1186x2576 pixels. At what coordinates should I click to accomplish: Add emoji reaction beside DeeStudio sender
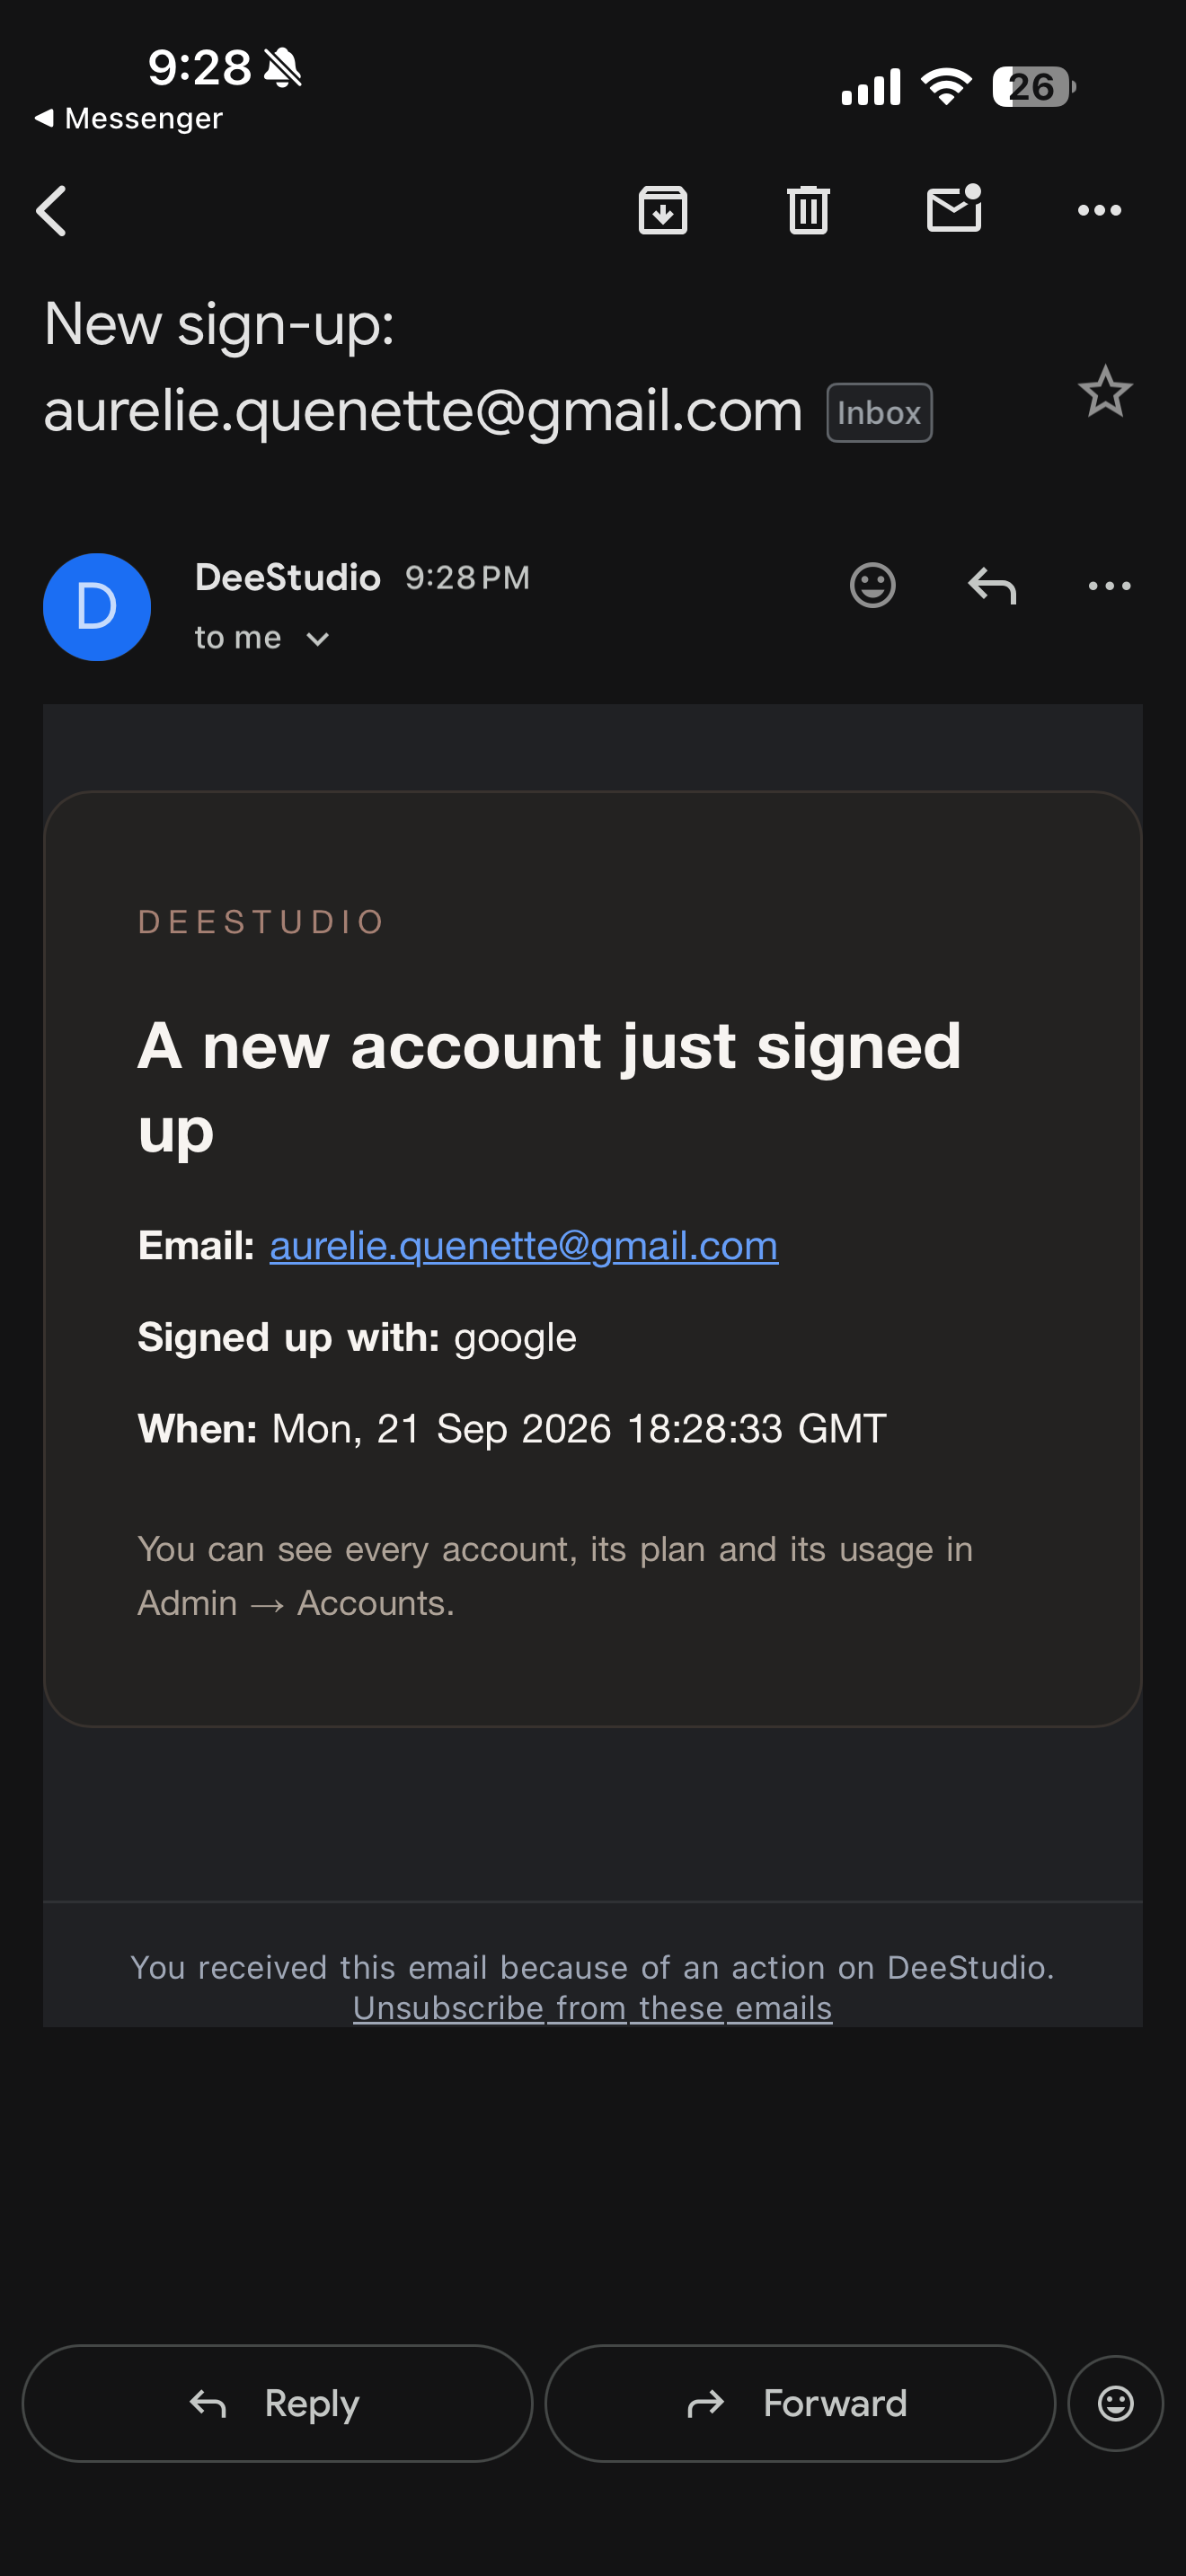pyautogui.click(x=872, y=585)
